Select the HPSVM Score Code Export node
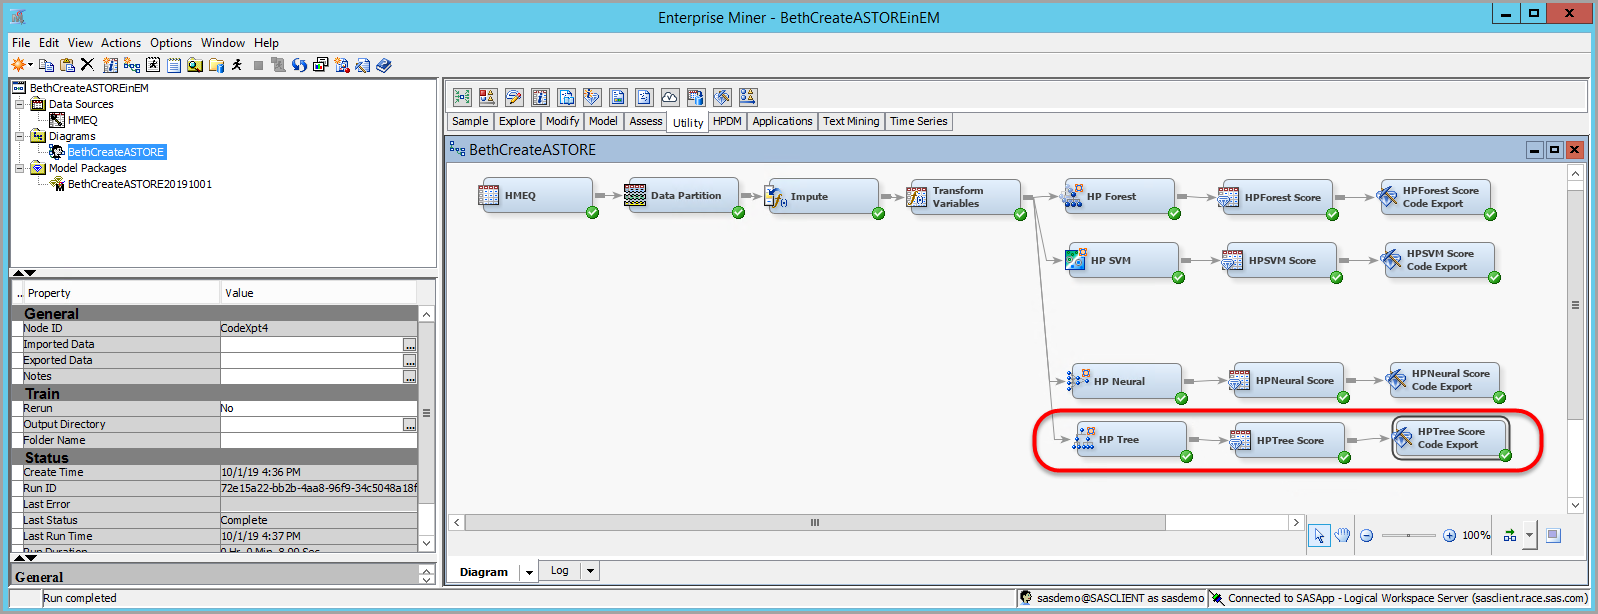Viewport: 1598px width, 614px height. pos(1440,261)
